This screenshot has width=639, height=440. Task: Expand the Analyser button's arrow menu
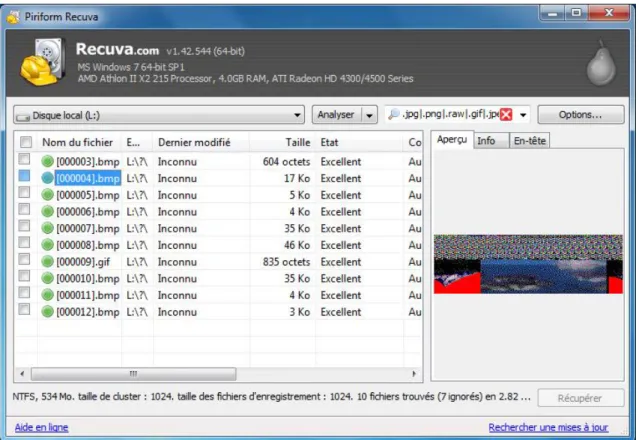coord(369,115)
